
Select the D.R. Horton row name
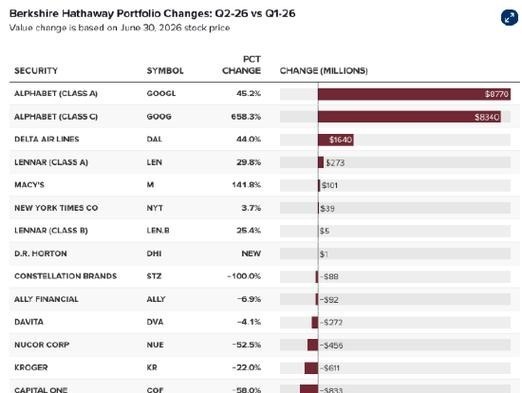tap(41, 253)
